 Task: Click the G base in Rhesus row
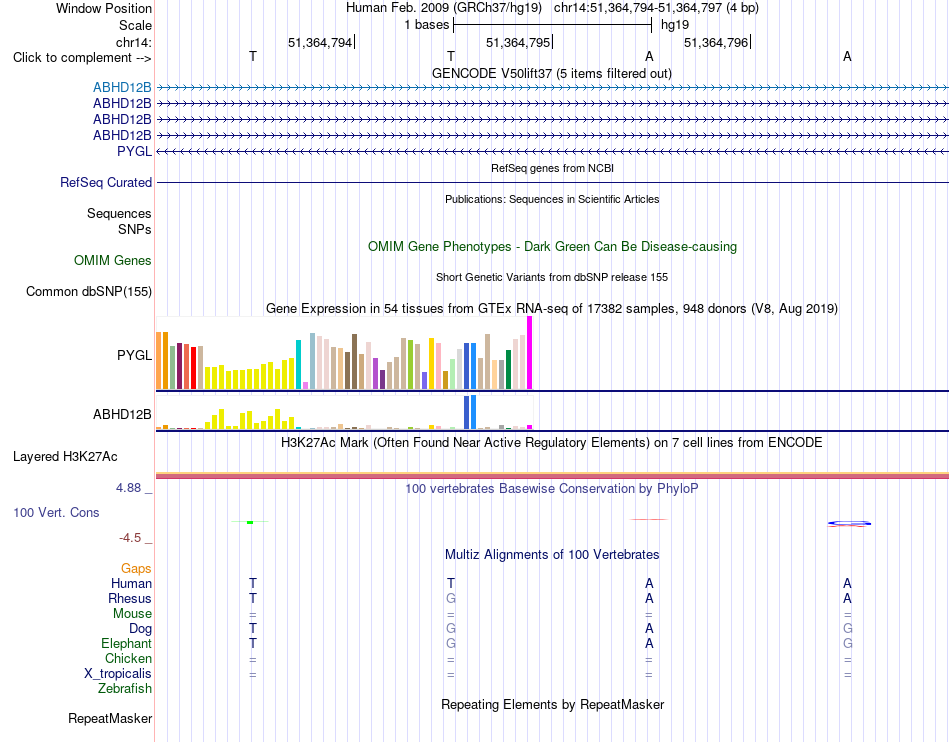click(451, 598)
